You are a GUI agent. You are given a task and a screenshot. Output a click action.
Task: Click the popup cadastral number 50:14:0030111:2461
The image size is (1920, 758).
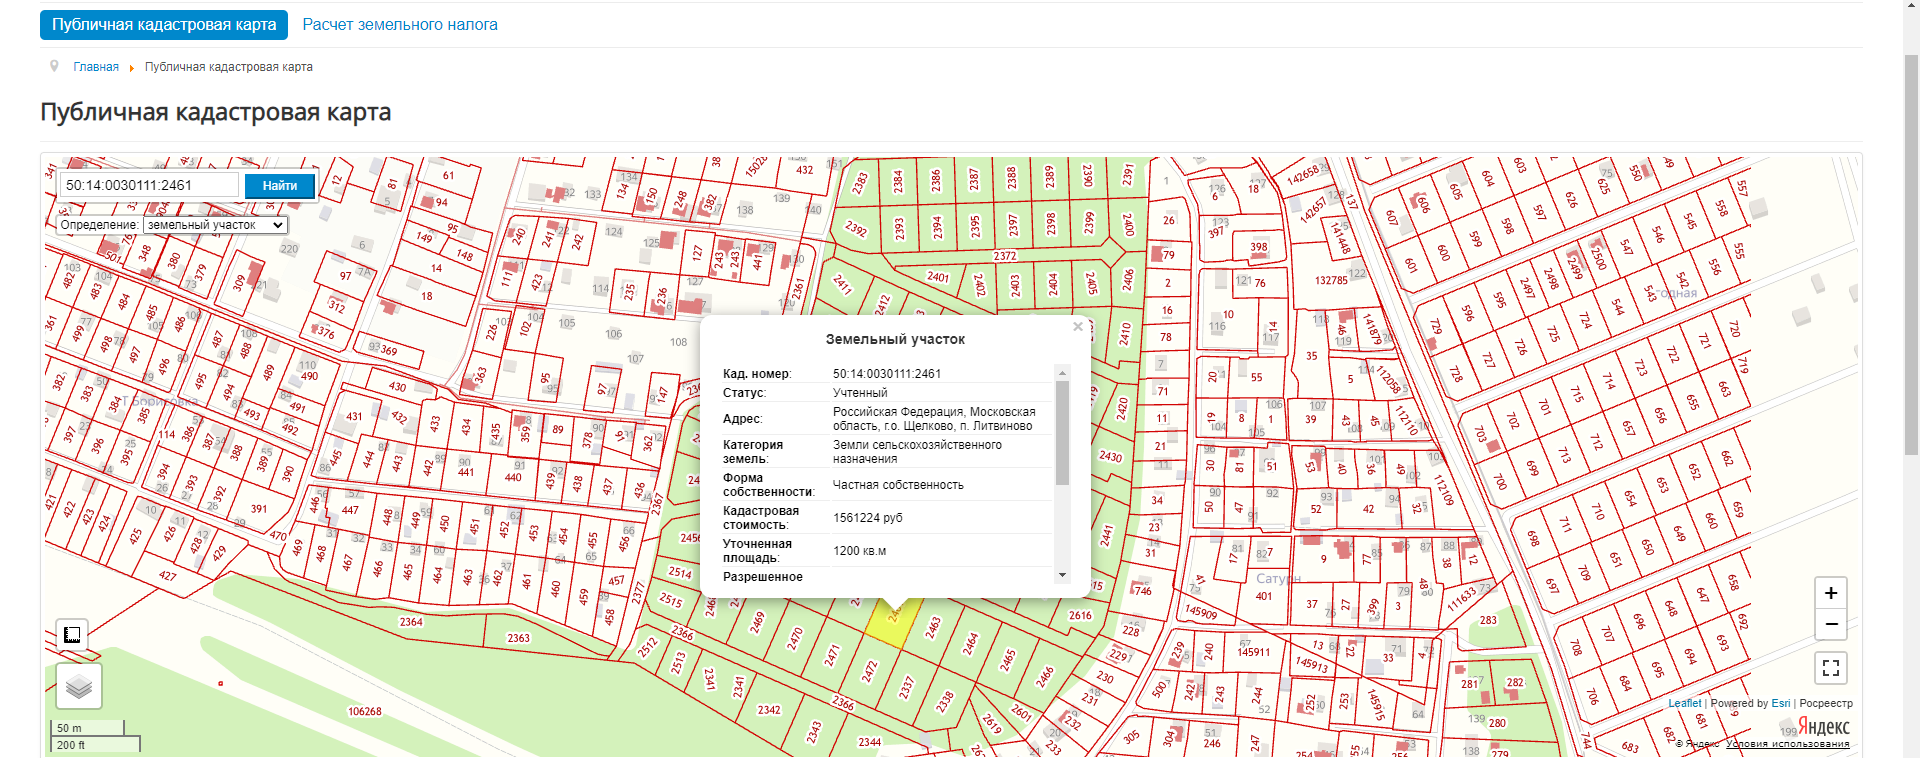click(887, 374)
